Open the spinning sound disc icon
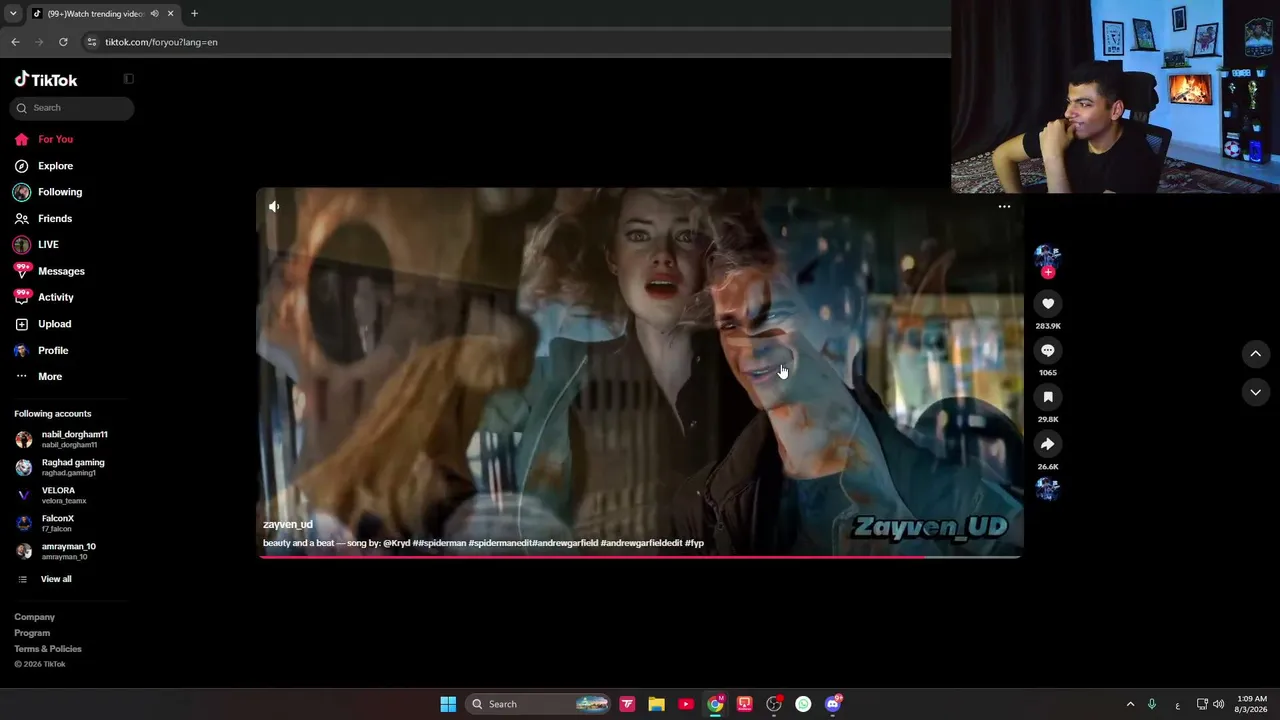 click(x=1047, y=488)
